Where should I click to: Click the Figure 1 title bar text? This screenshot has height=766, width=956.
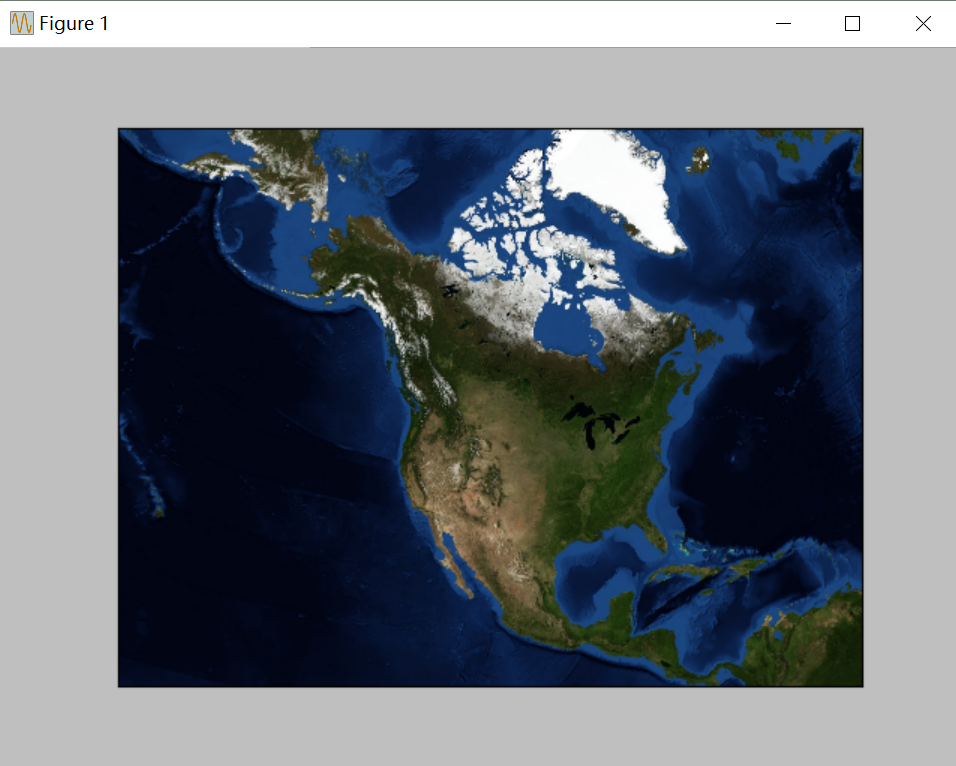pyautogui.click(x=75, y=22)
